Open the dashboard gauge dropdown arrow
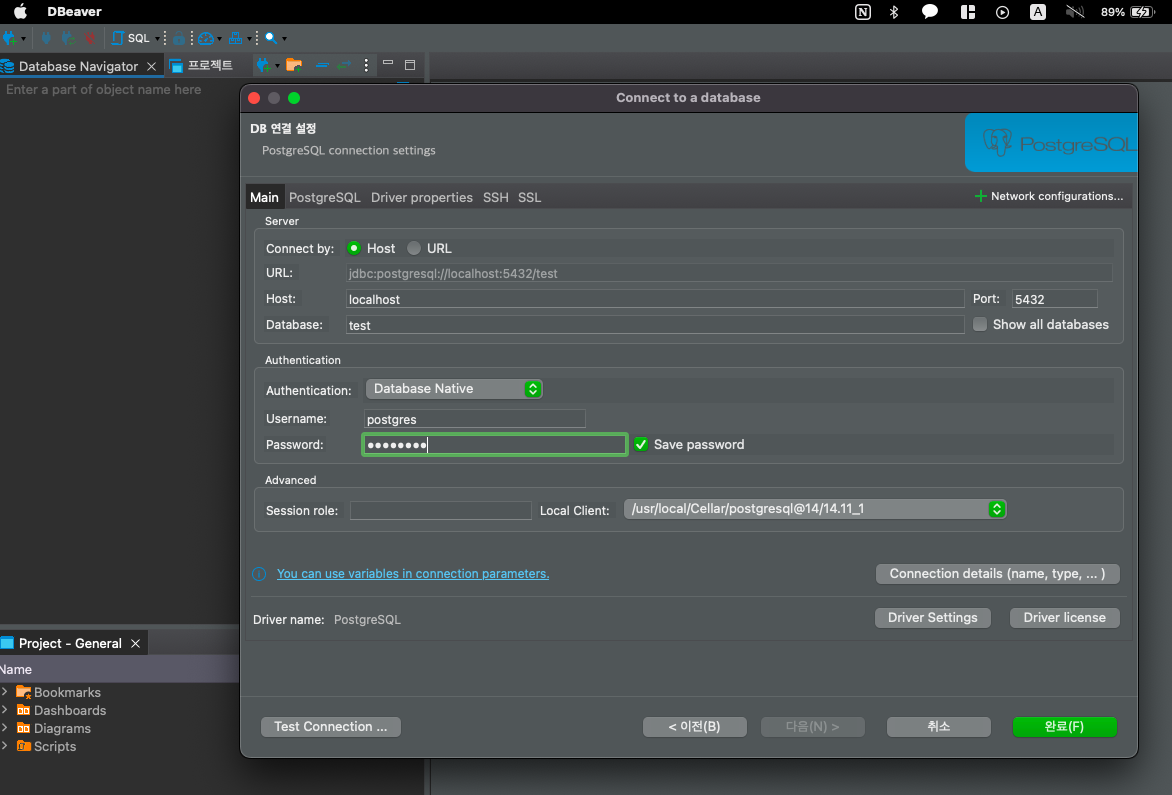 (x=219, y=39)
